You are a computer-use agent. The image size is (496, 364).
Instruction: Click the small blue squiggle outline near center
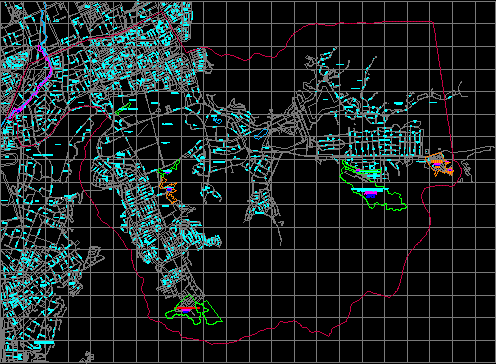tap(217, 120)
